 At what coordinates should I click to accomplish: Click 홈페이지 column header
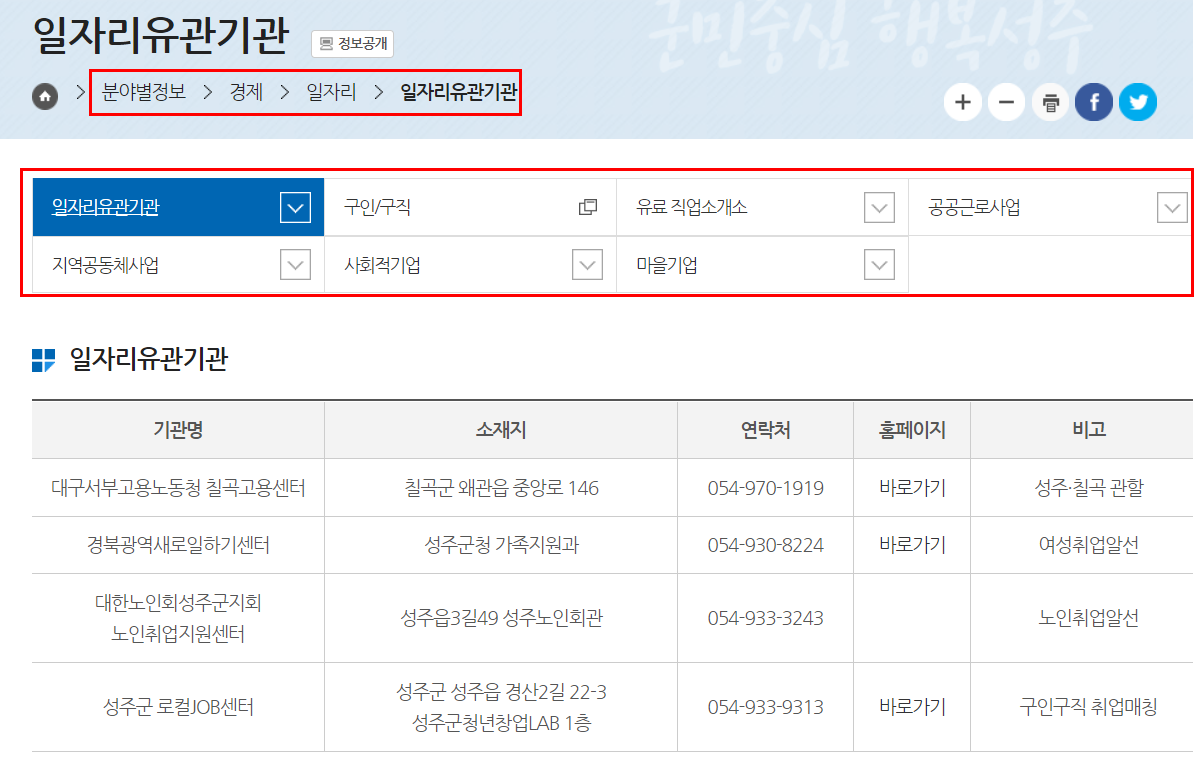pyautogui.click(x=912, y=430)
